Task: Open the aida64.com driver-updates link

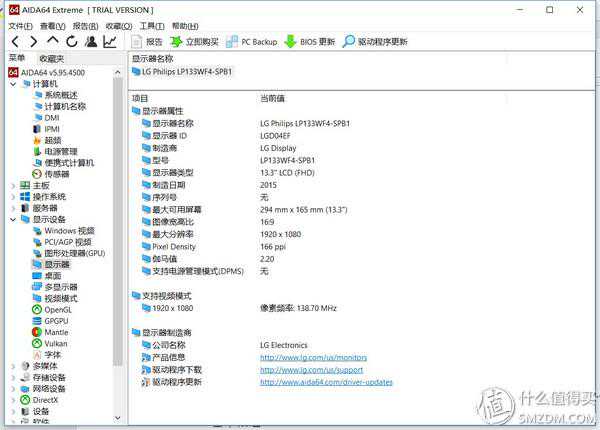Action: tap(326, 382)
